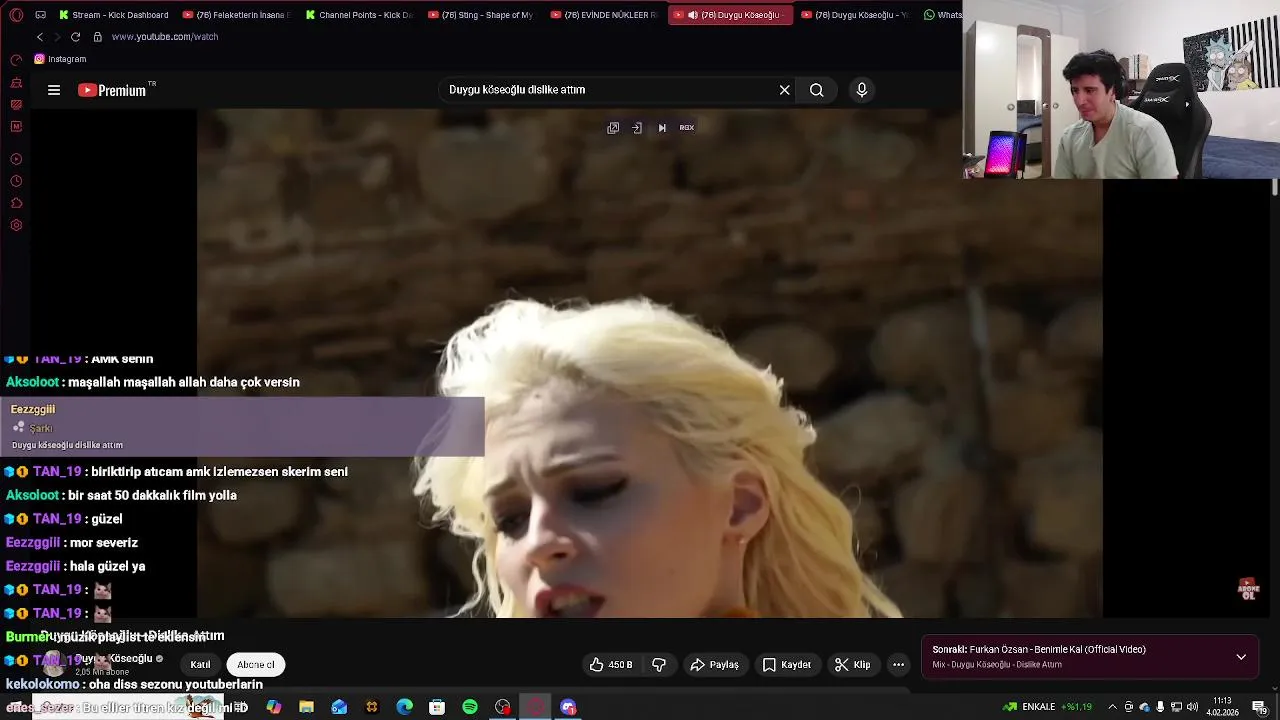Open the YouTube guide hamburger menu
The width and height of the screenshot is (1280, 720).
point(54,90)
